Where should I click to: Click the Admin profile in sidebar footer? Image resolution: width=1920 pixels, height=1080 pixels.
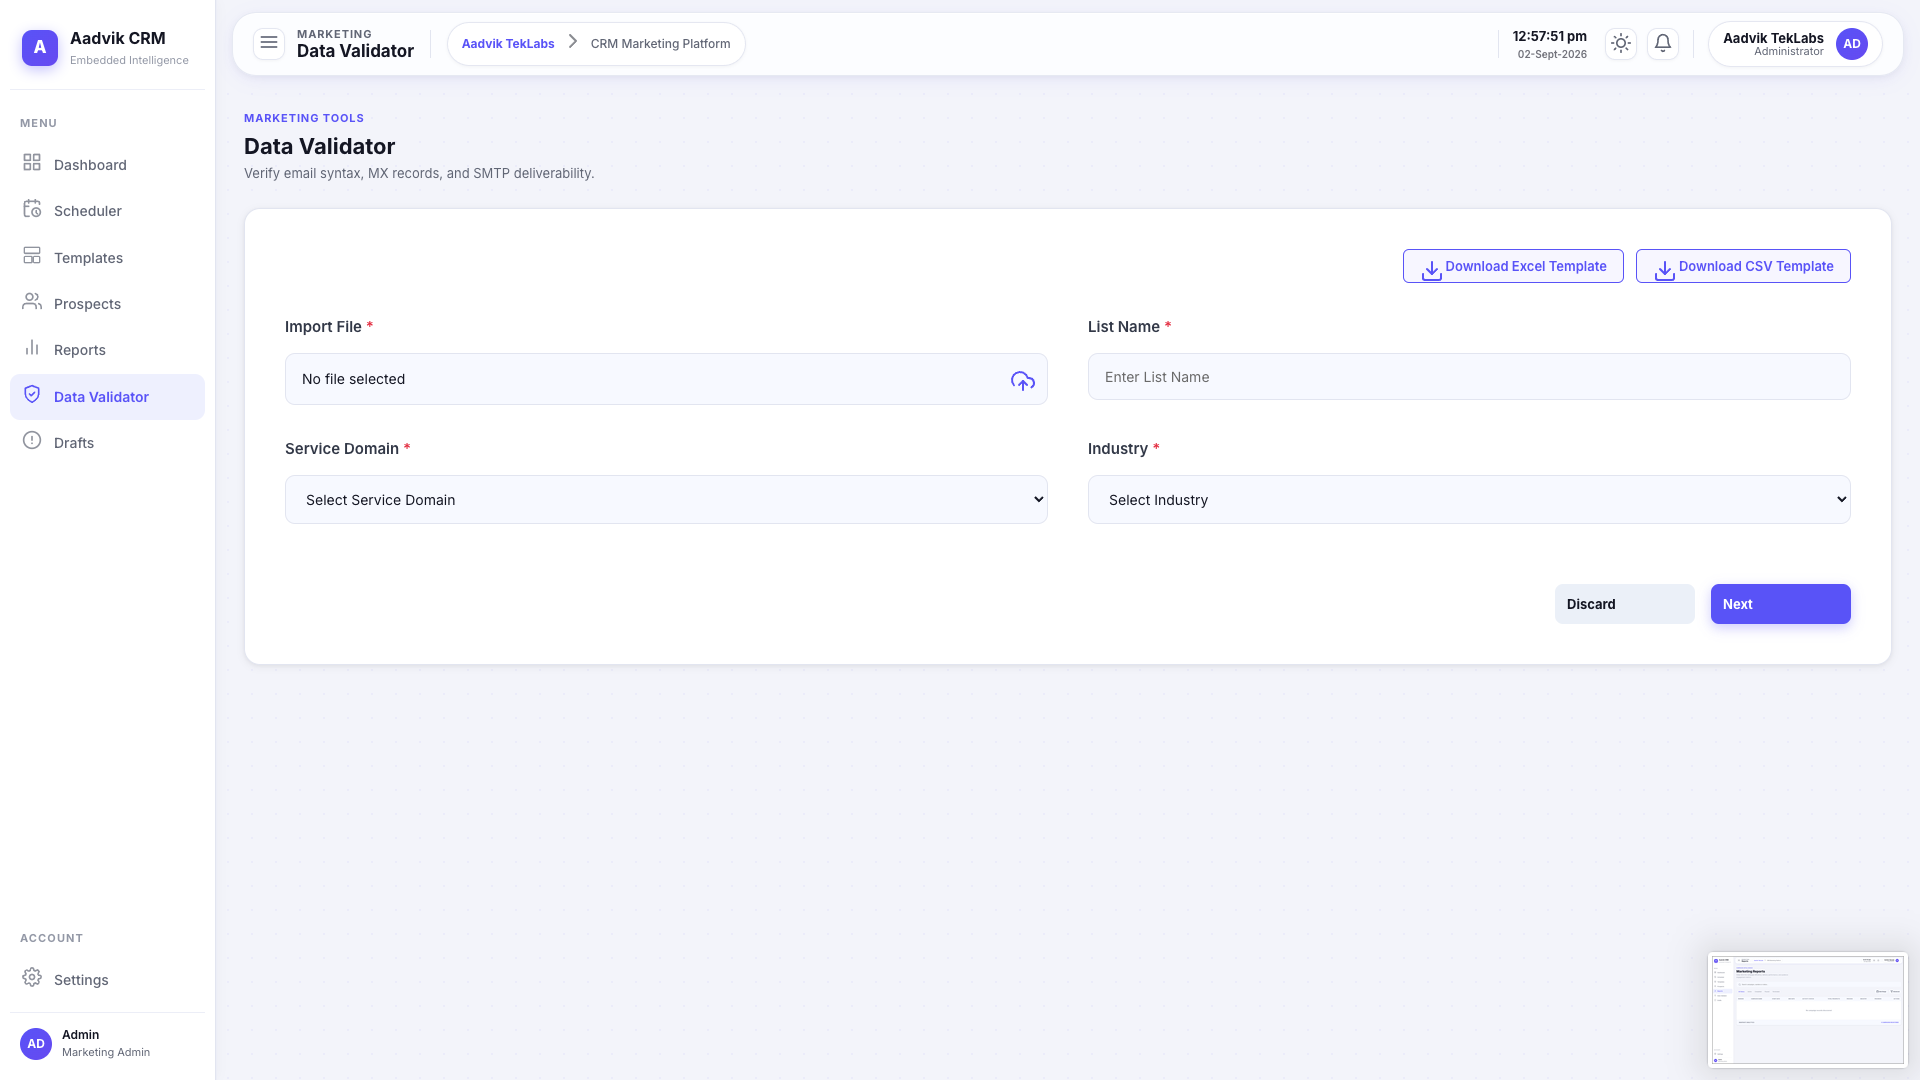[x=107, y=1043]
